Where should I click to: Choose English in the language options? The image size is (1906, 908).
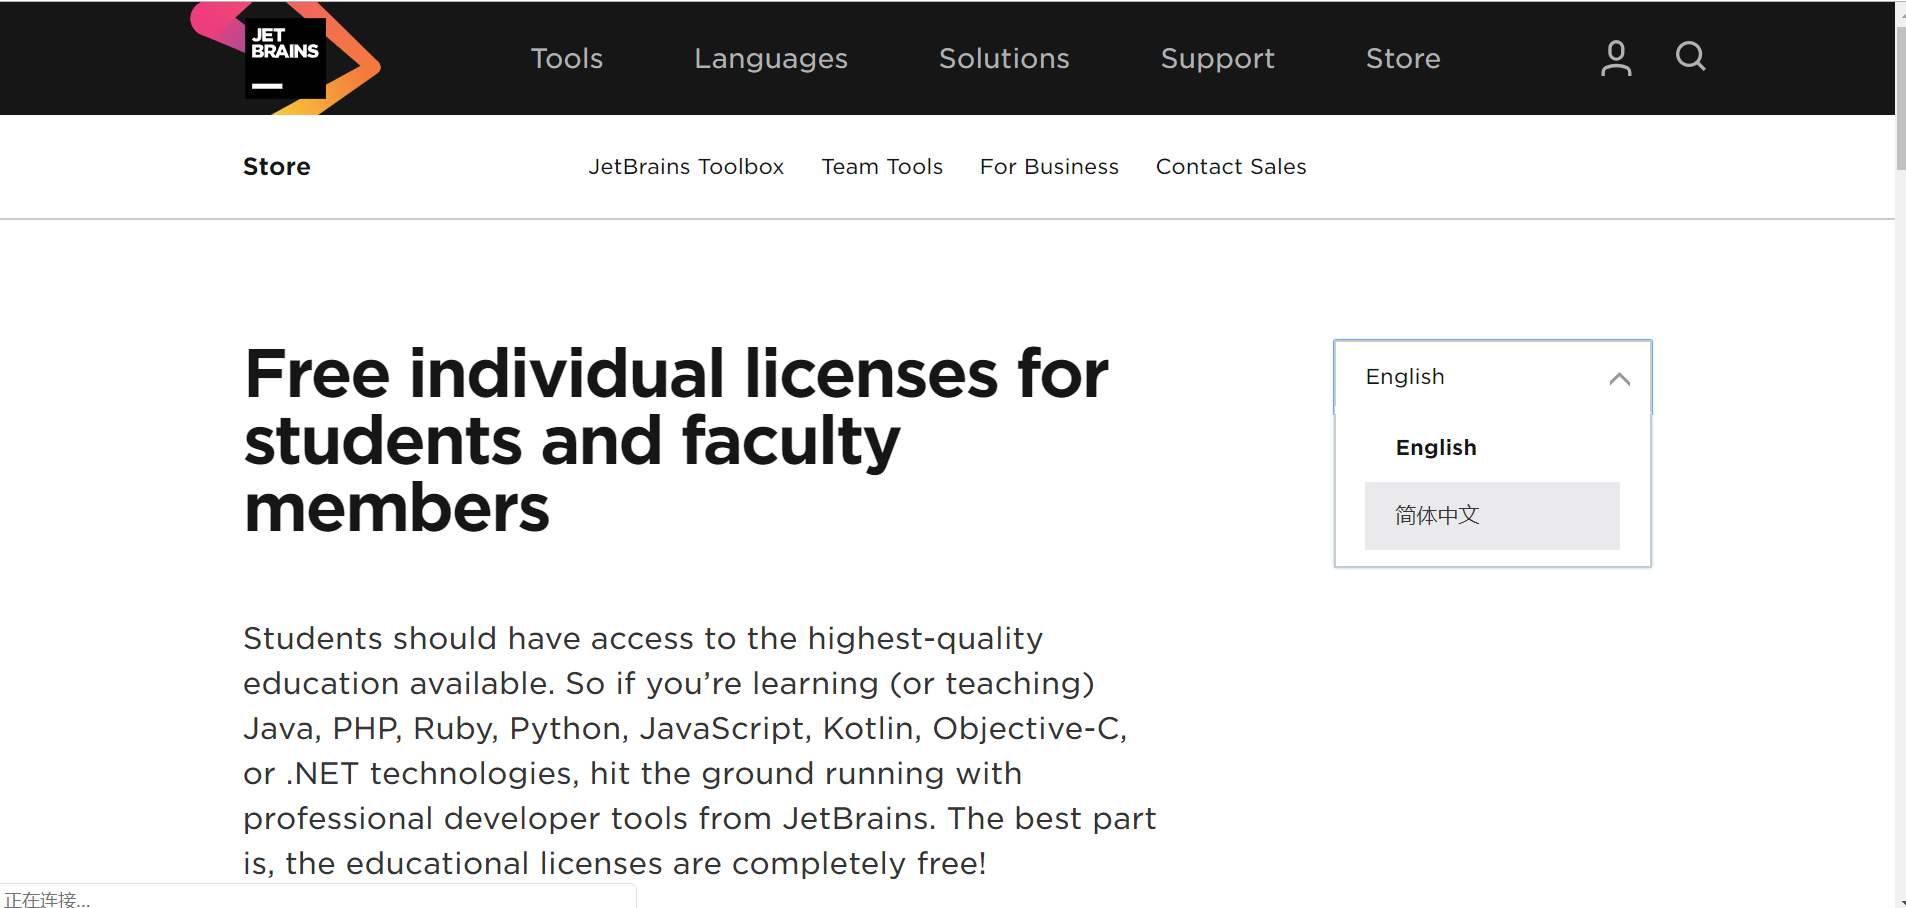pyautogui.click(x=1435, y=447)
